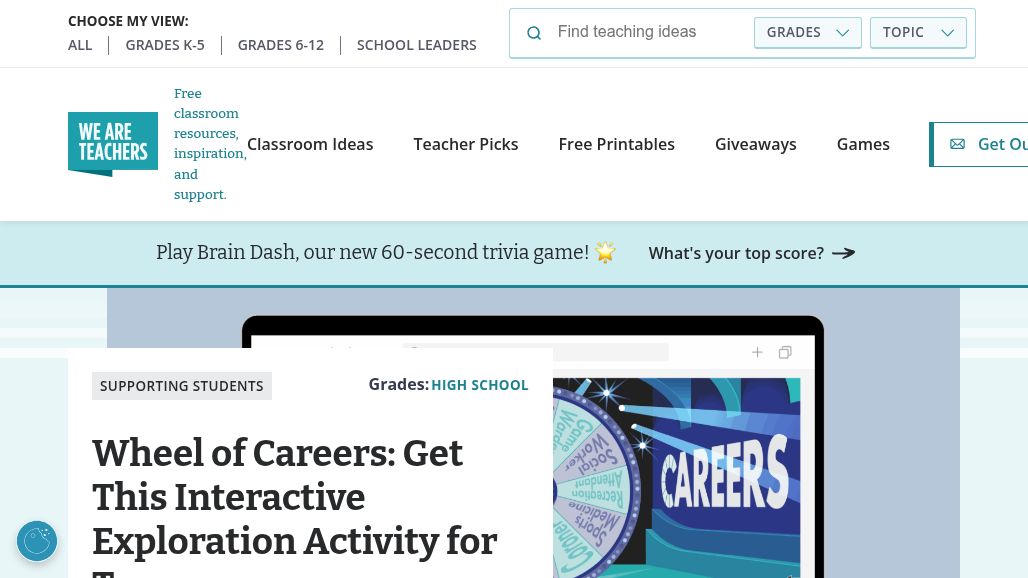Click the arrow after "What's your top score?"

coord(844,253)
